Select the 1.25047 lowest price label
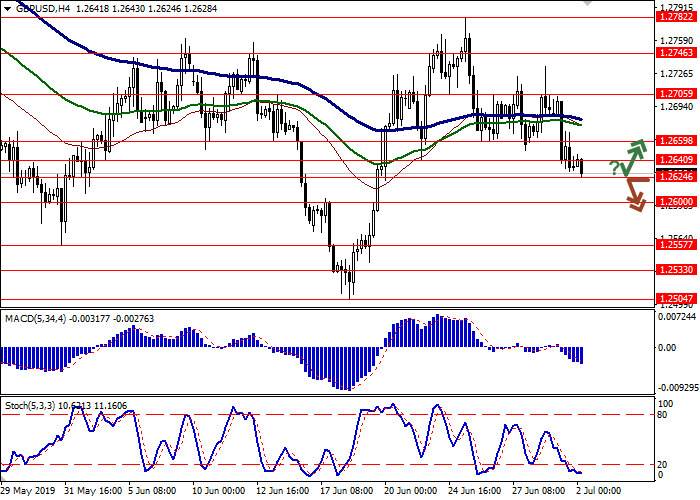 click(674, 297)
